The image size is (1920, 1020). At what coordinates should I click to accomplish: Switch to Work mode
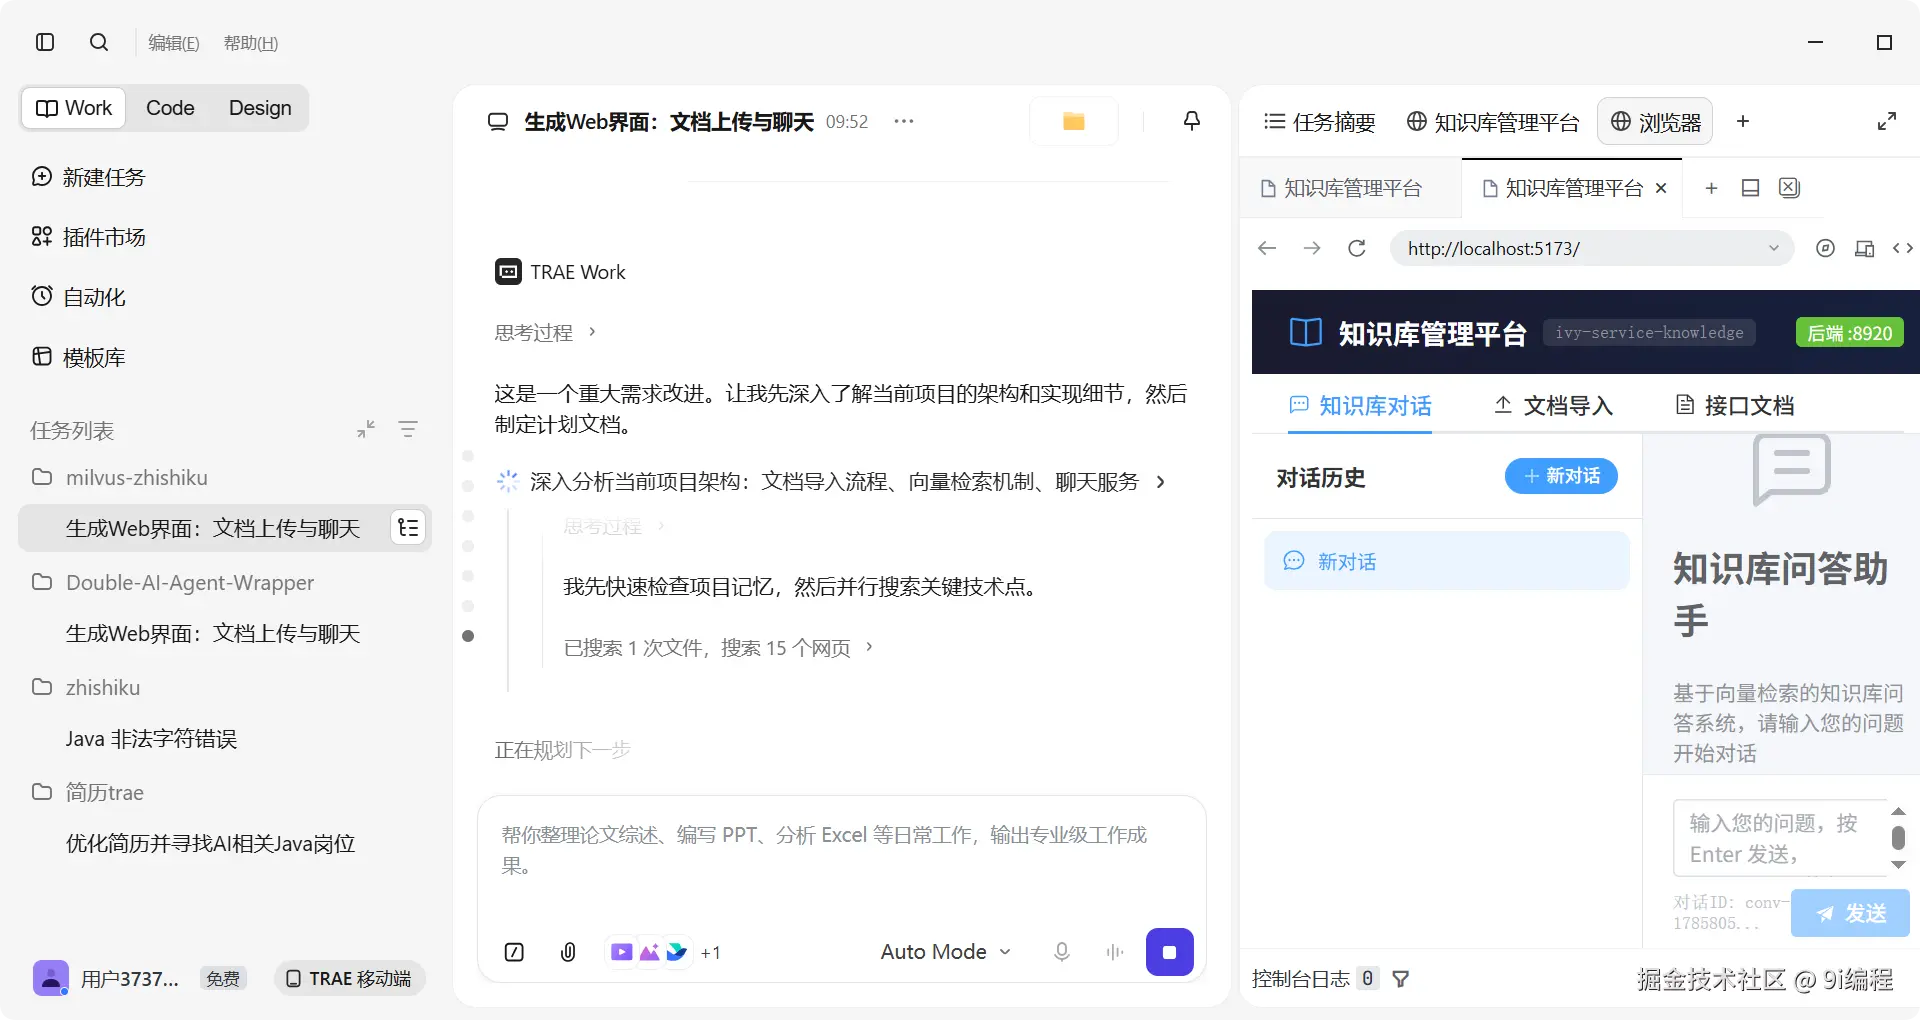pyautogui.click(x=74, y=108)
